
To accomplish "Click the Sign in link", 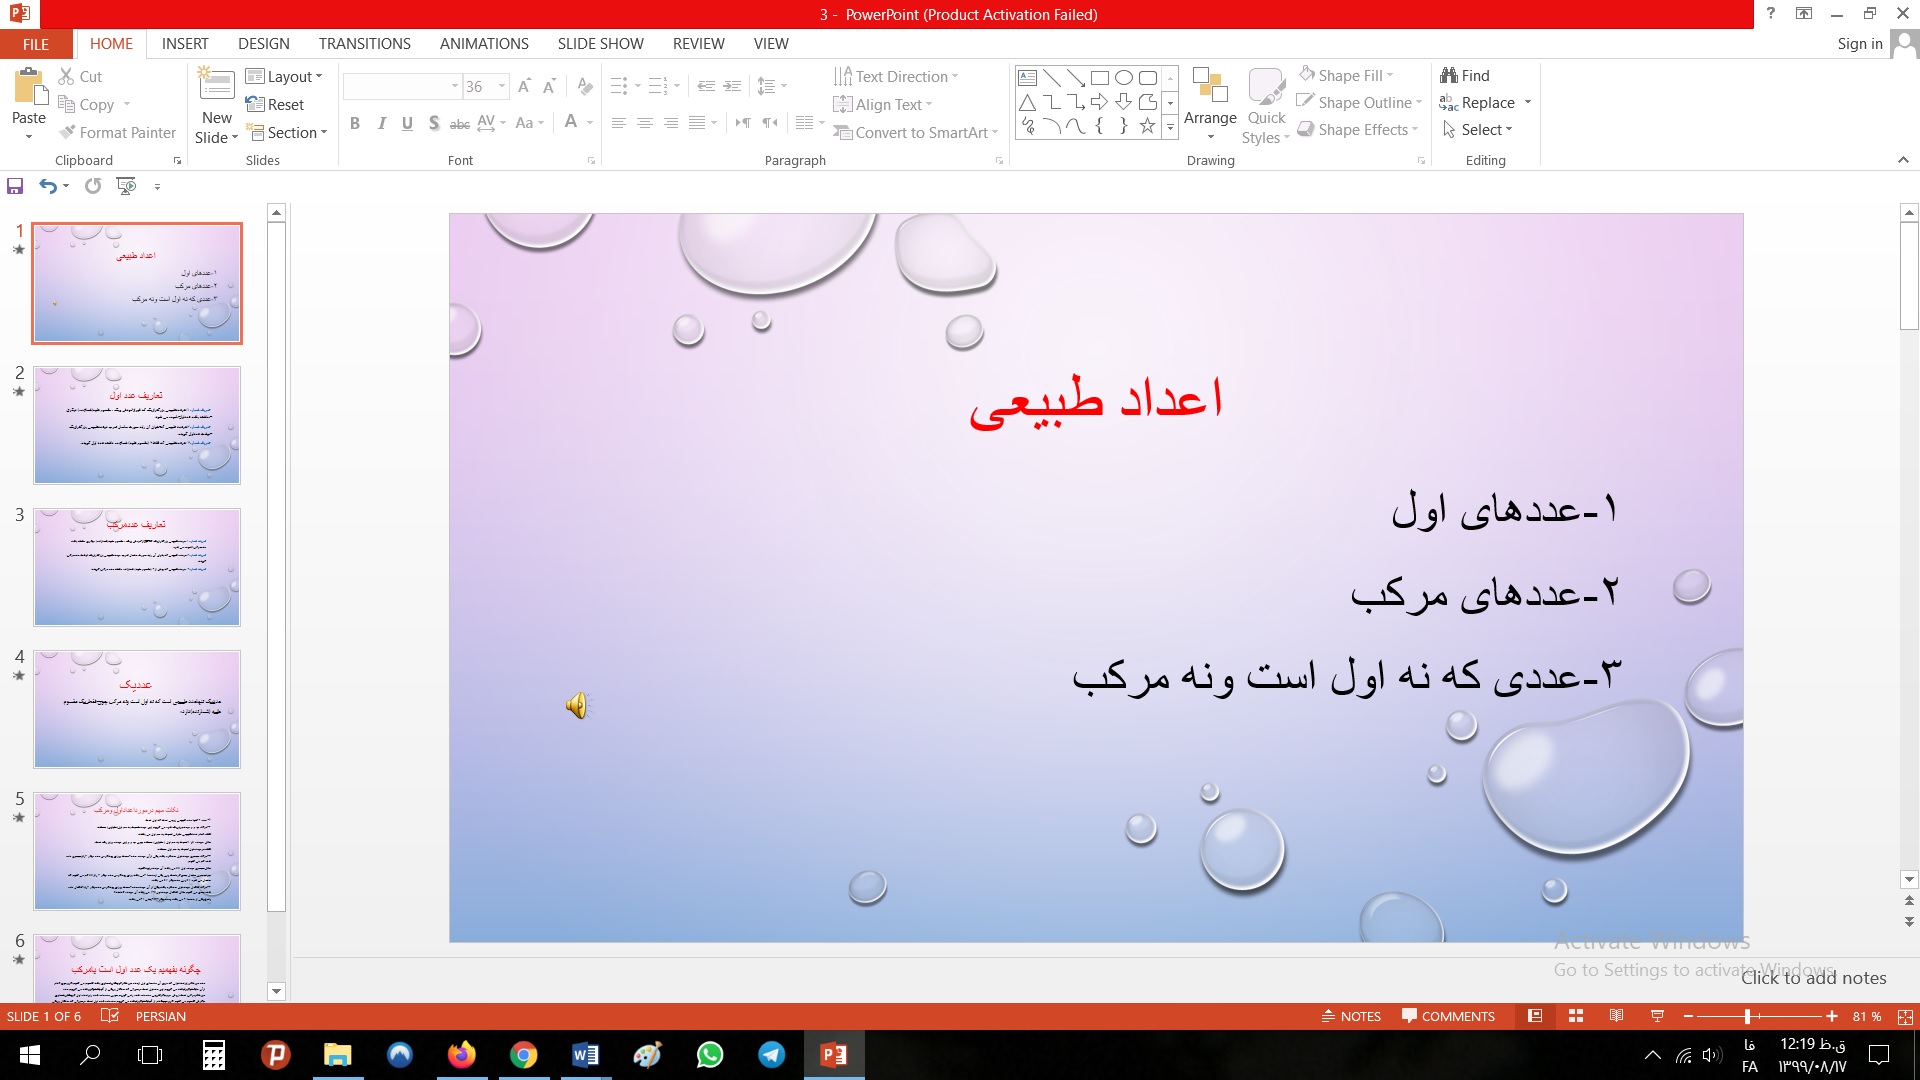I will point(1859,44).
